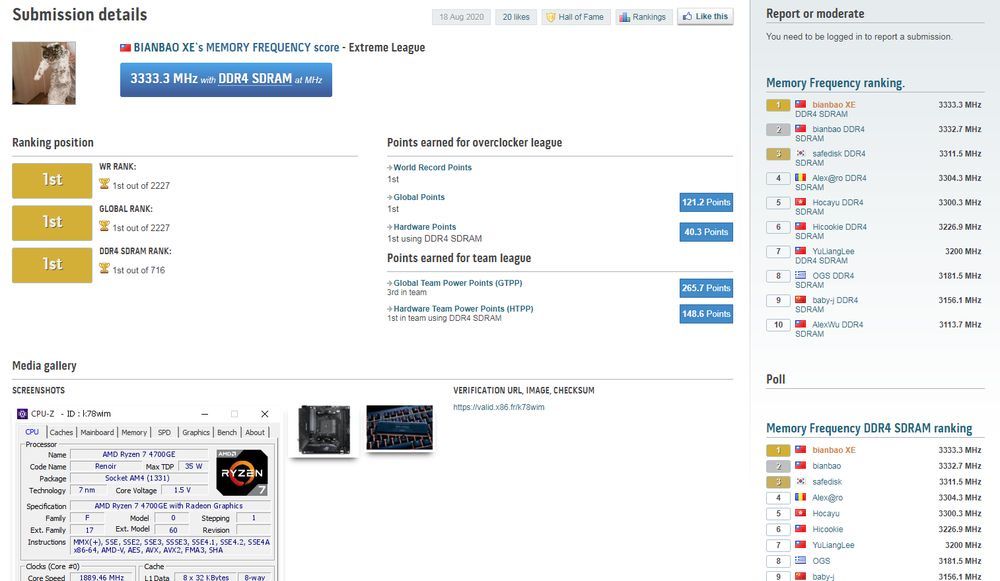Click the 40.3 Points badge

[706, 232]
